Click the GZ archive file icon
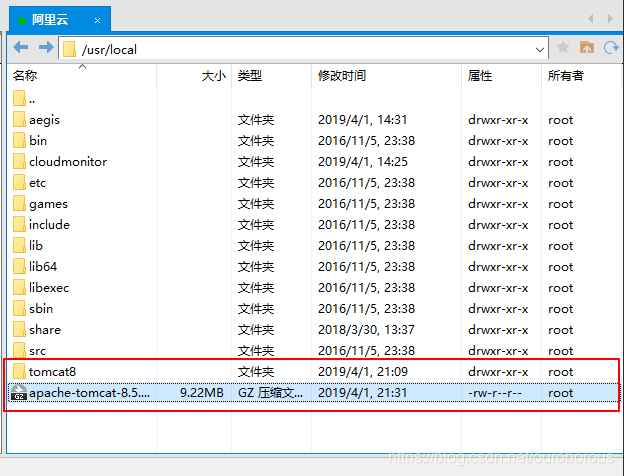The width and height of the screenshot is (624, 476). (19, 392)
